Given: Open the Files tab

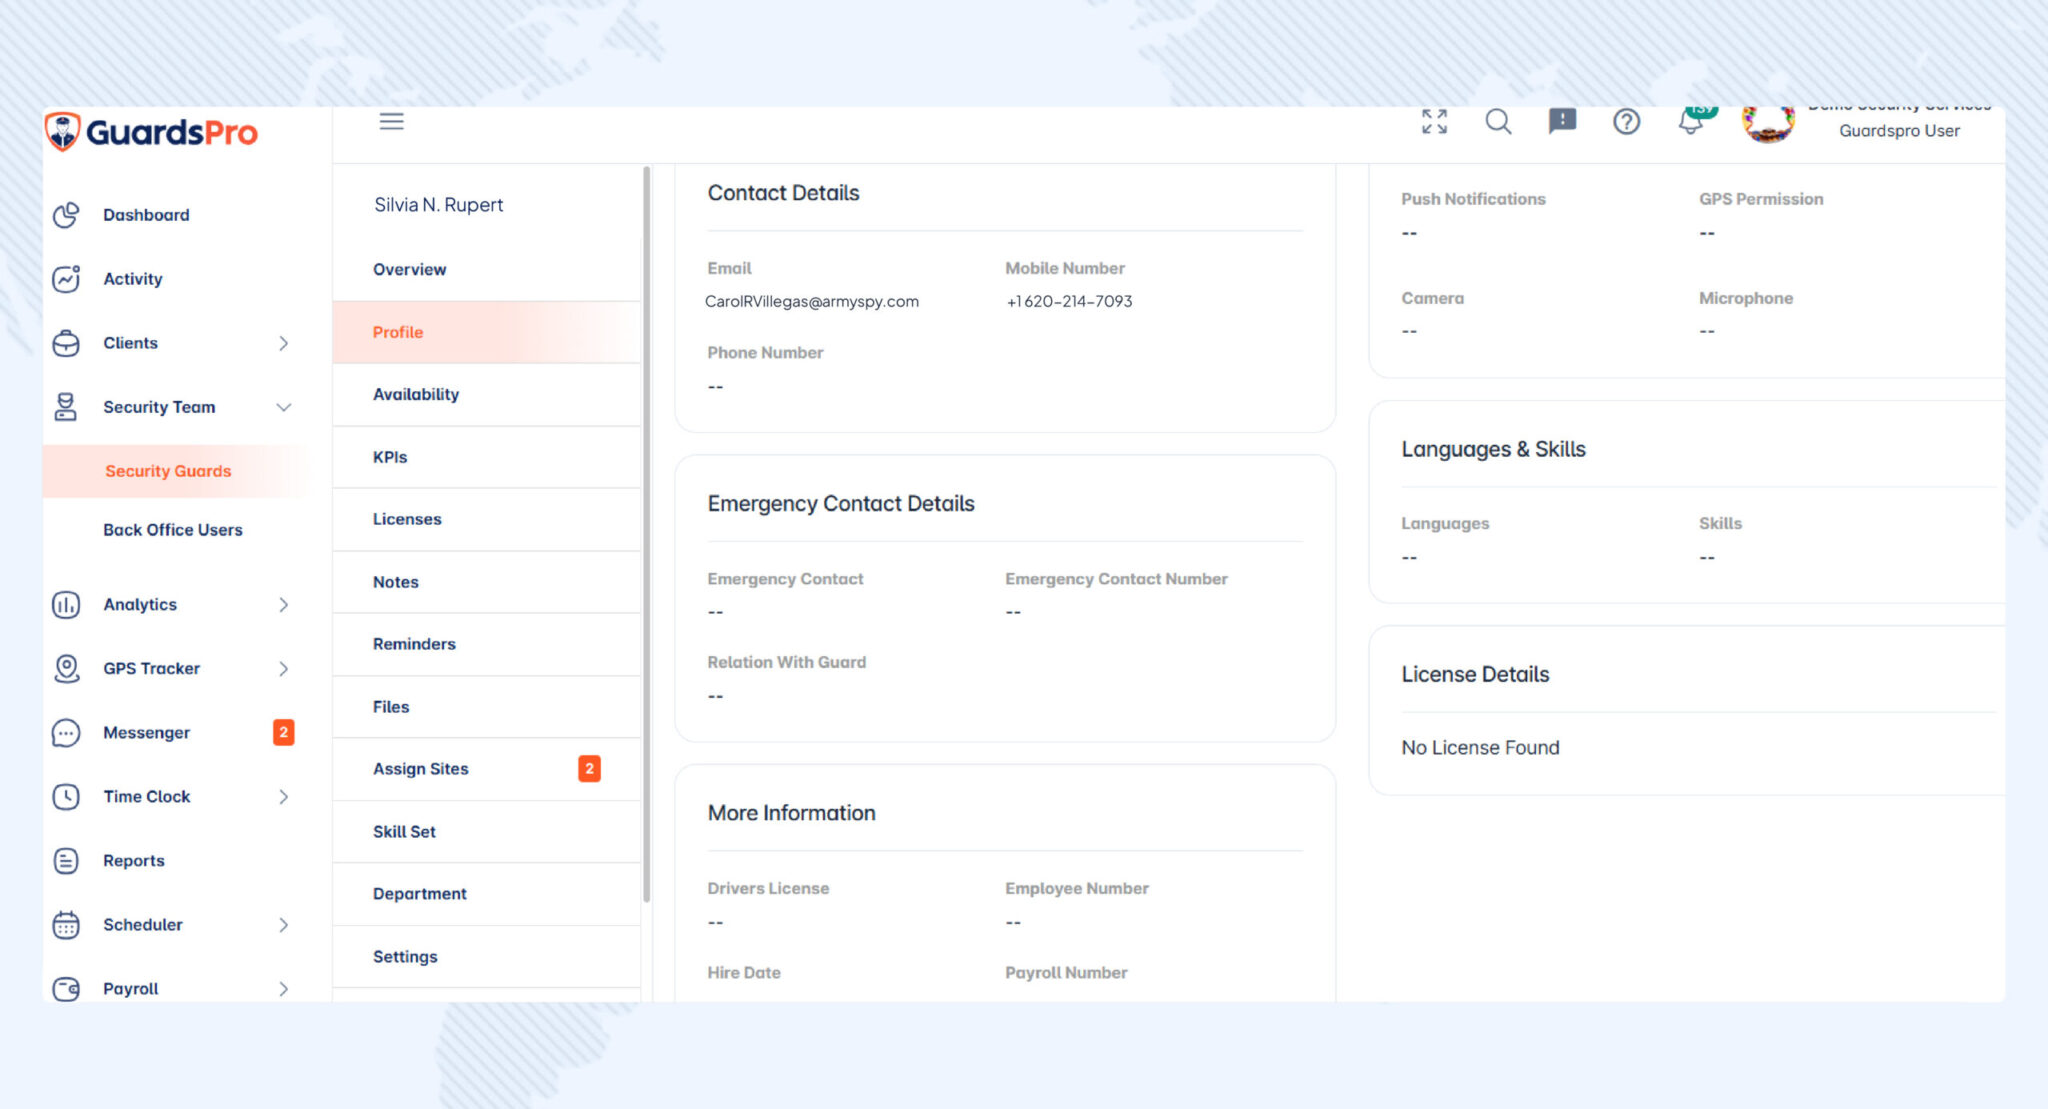Looking at the screenshot, I should 487,707.
